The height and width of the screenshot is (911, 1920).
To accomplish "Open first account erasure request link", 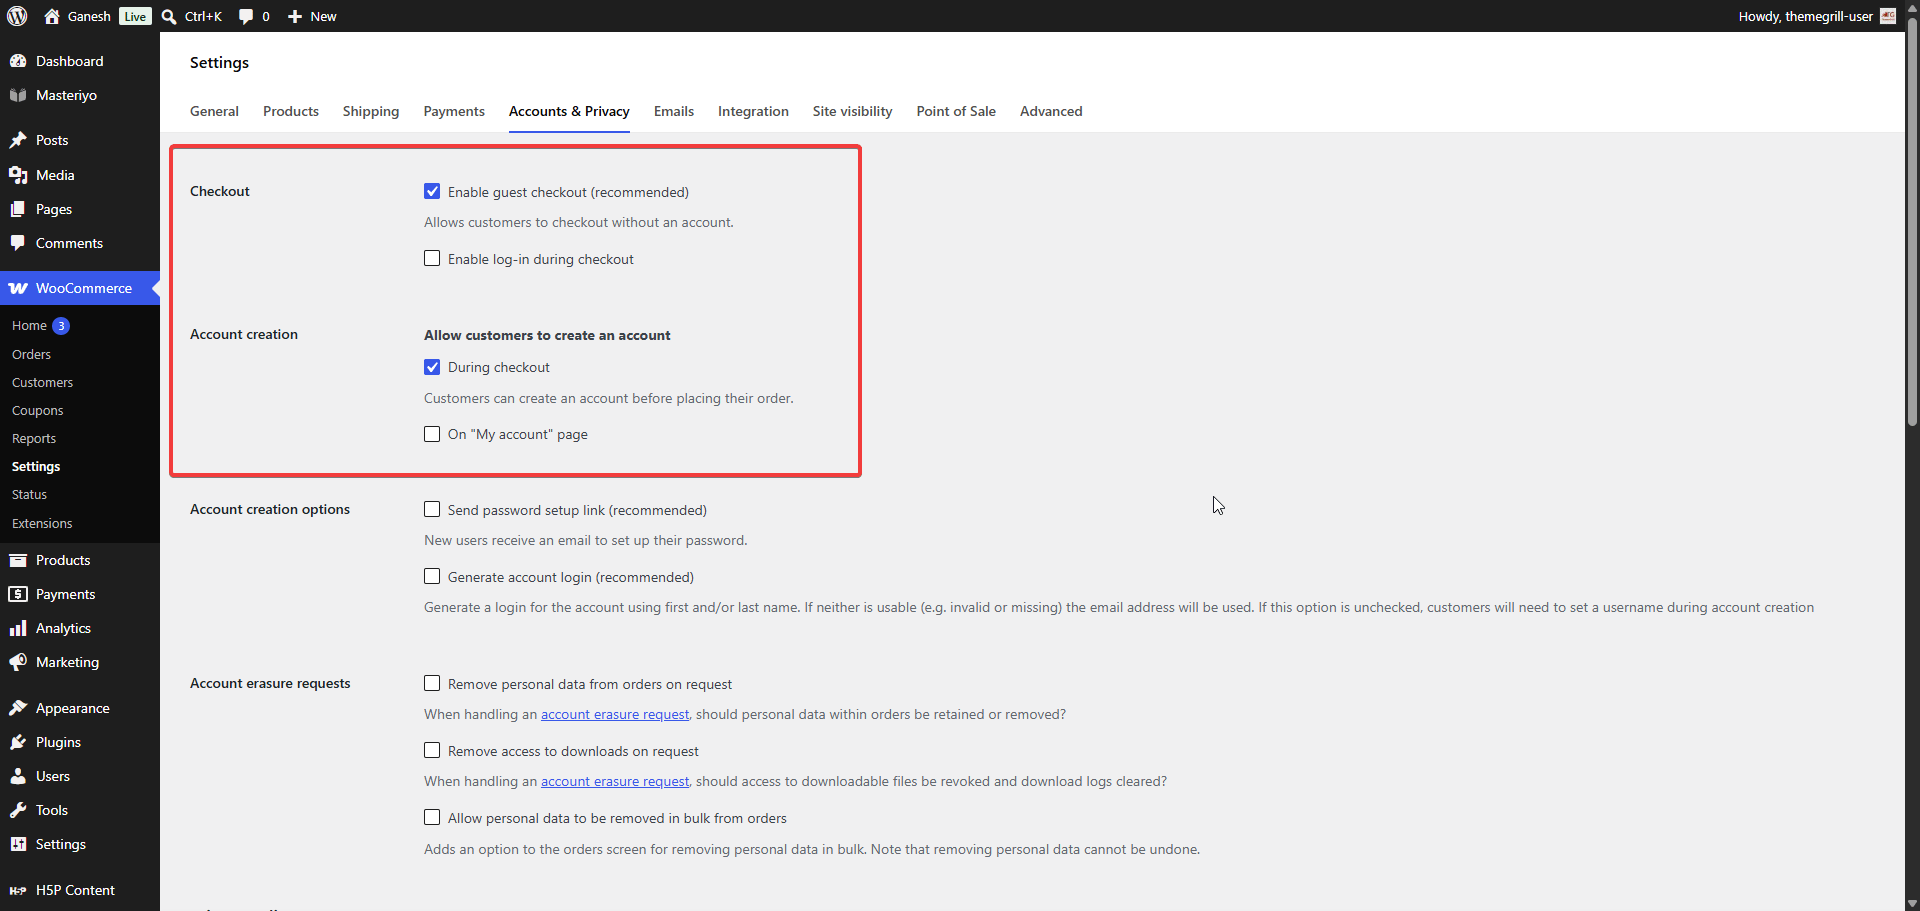I will coord(615,714).
